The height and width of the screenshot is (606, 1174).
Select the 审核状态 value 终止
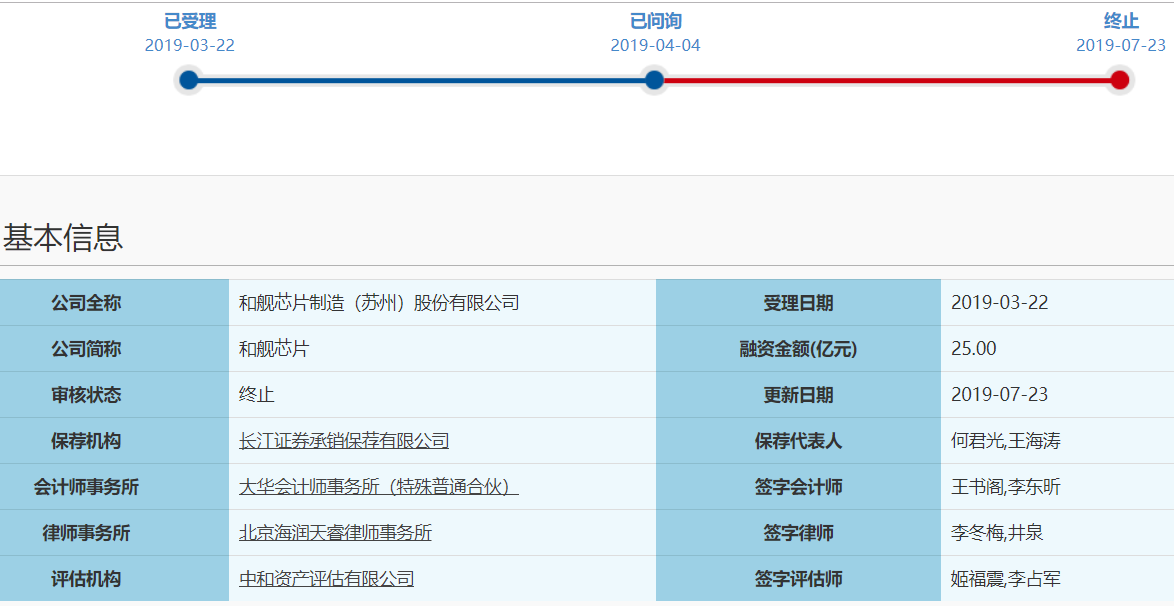256,395
